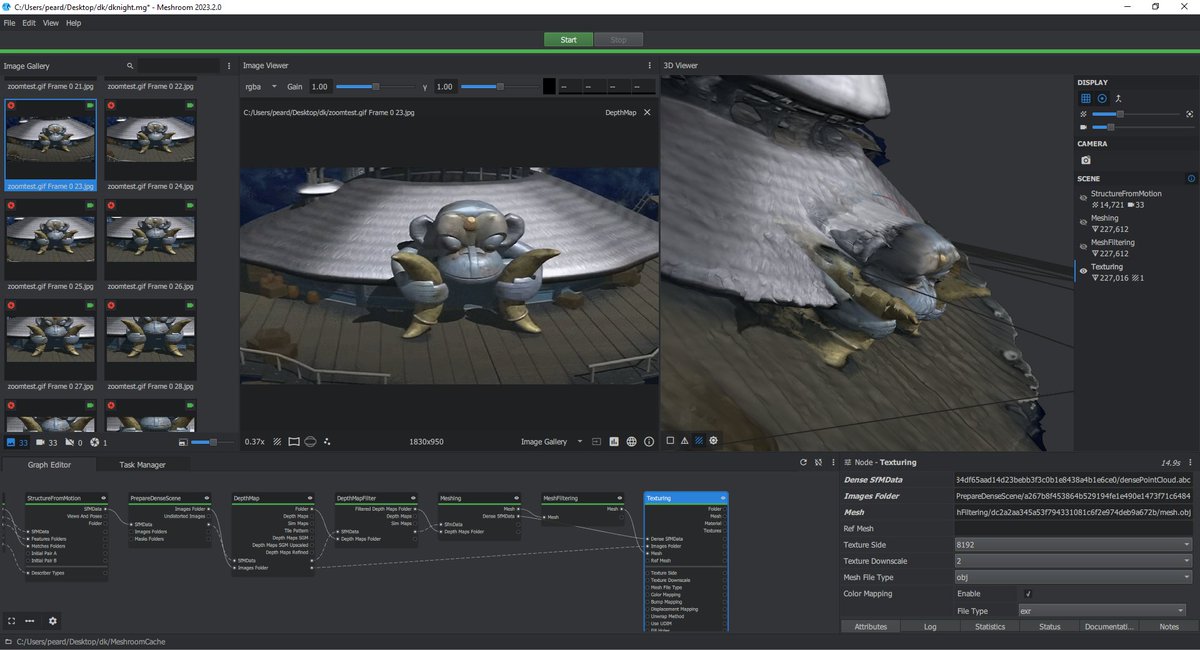Click the wireframe render mode icon in 3D Viewer
1200x650 pixels.
684,441
